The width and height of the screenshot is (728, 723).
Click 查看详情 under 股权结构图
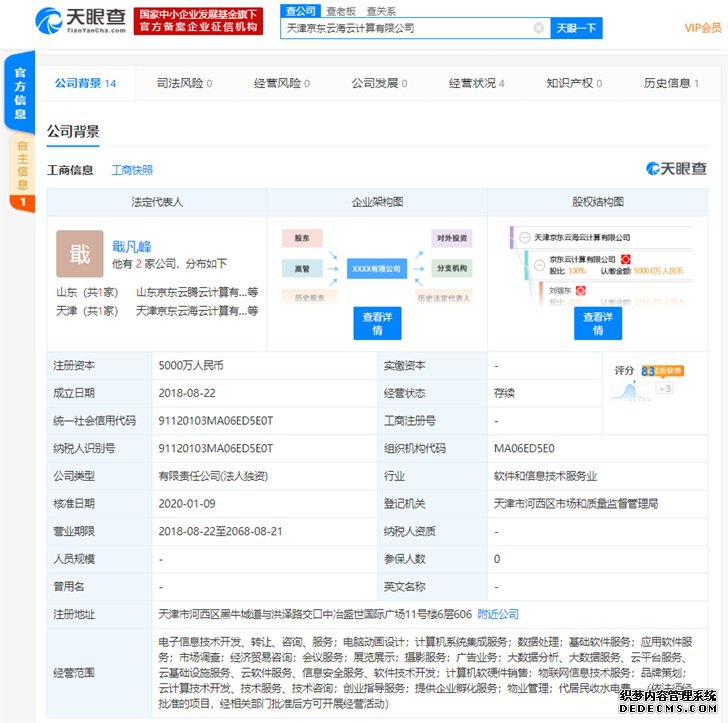point(598,323)
